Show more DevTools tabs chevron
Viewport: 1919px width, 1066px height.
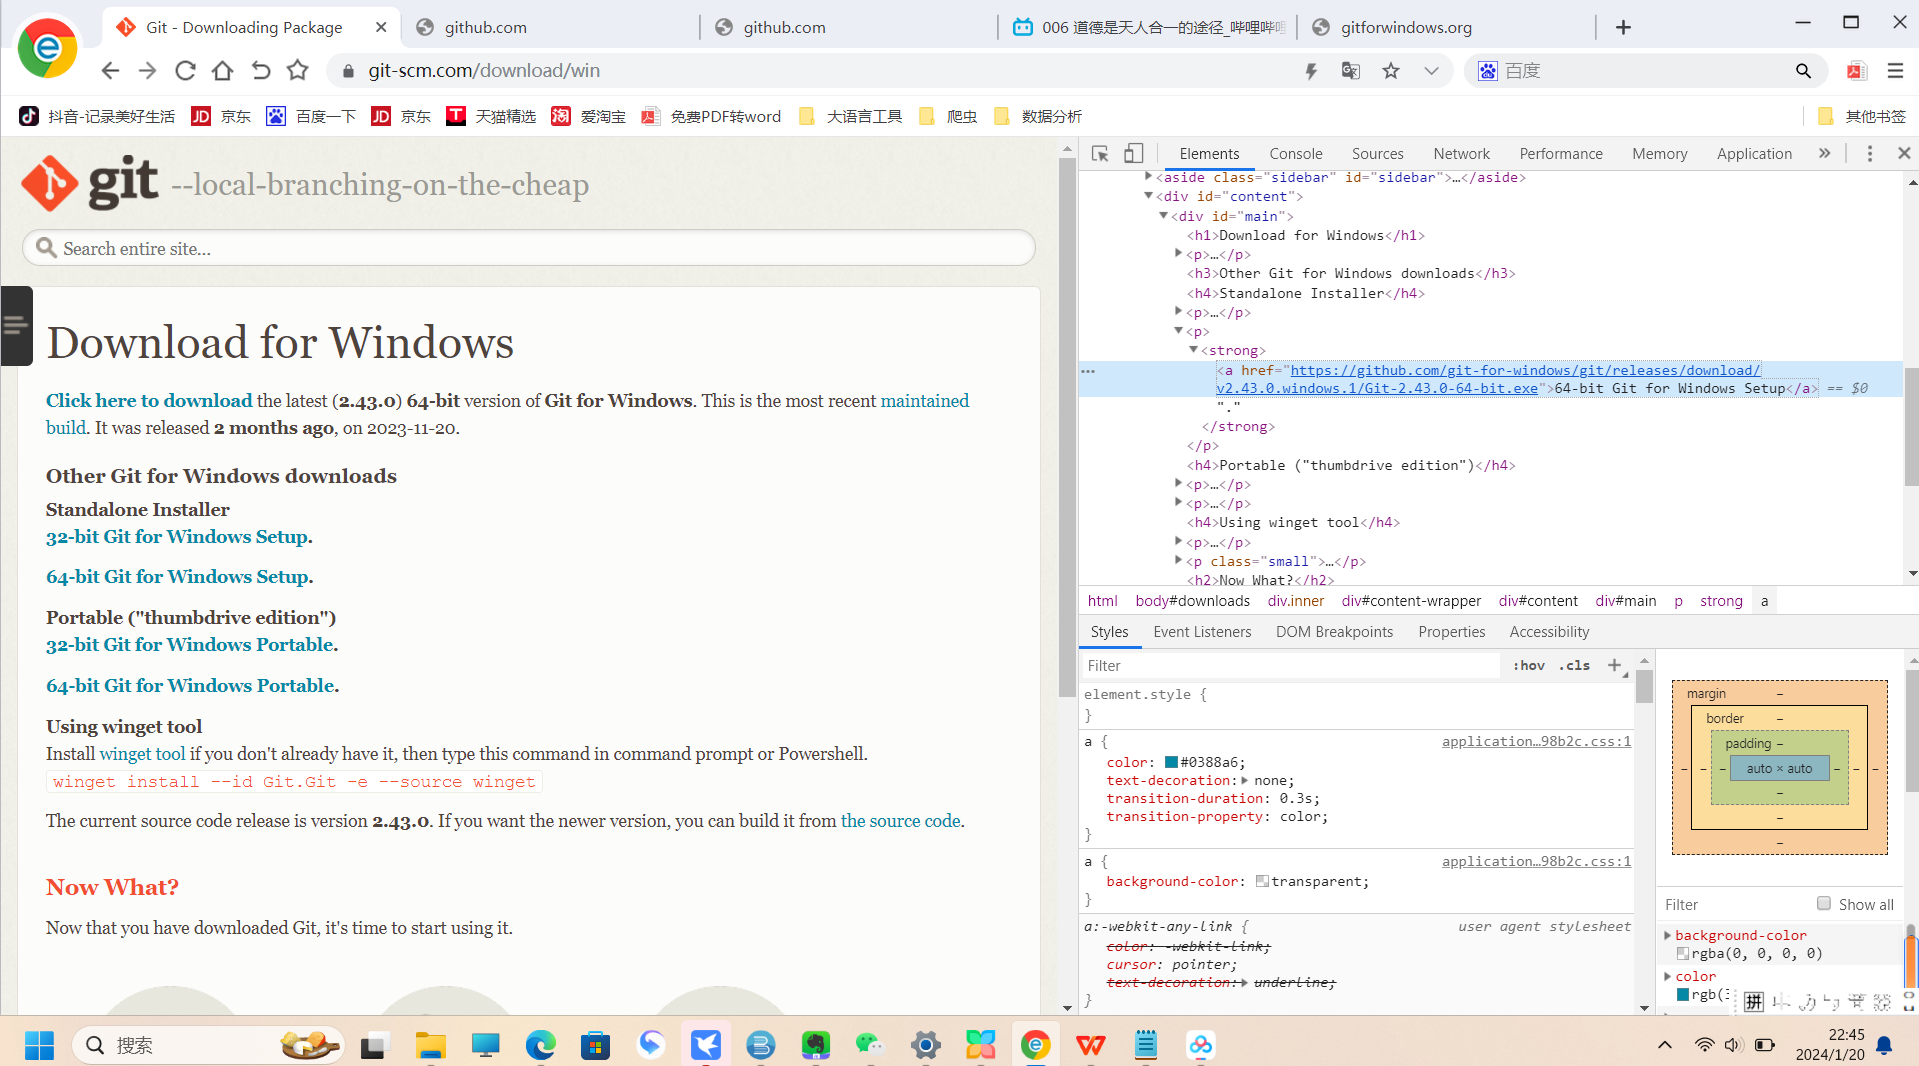[1824, 154]
